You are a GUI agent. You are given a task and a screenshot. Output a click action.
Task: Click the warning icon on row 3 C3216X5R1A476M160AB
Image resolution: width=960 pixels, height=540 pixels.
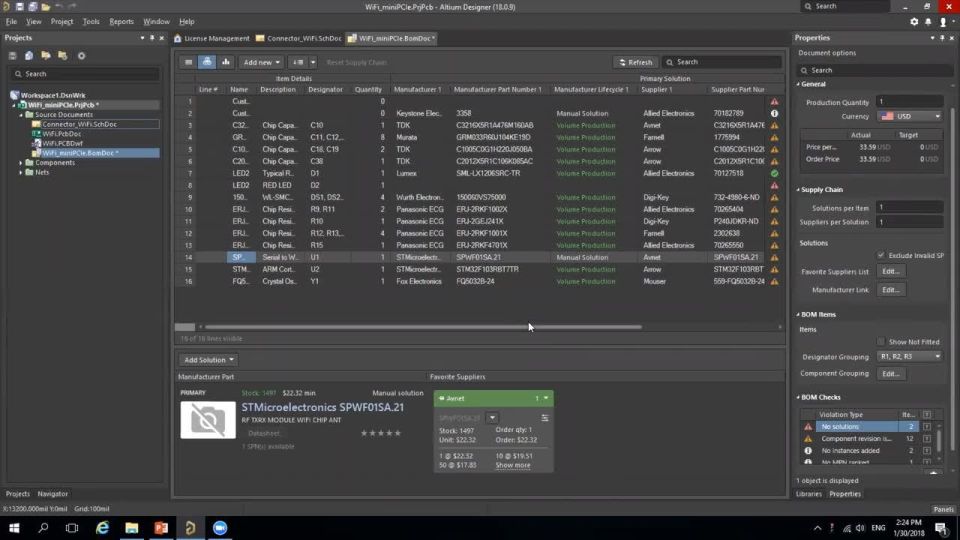[774, 126]
